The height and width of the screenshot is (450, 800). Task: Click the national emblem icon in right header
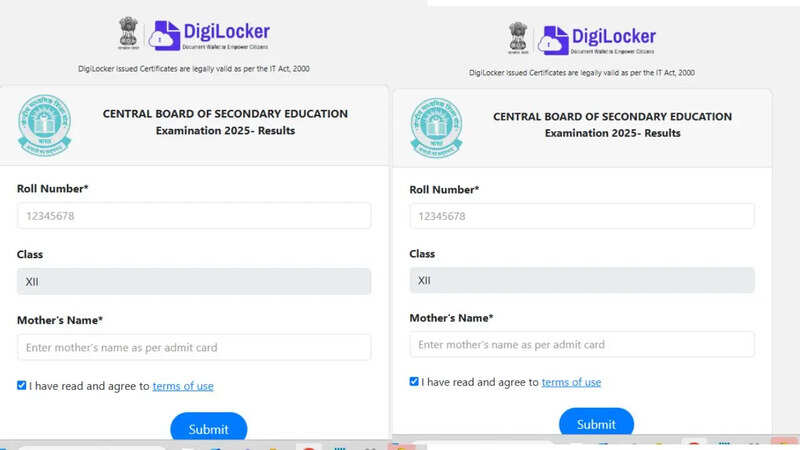[518, 38]
